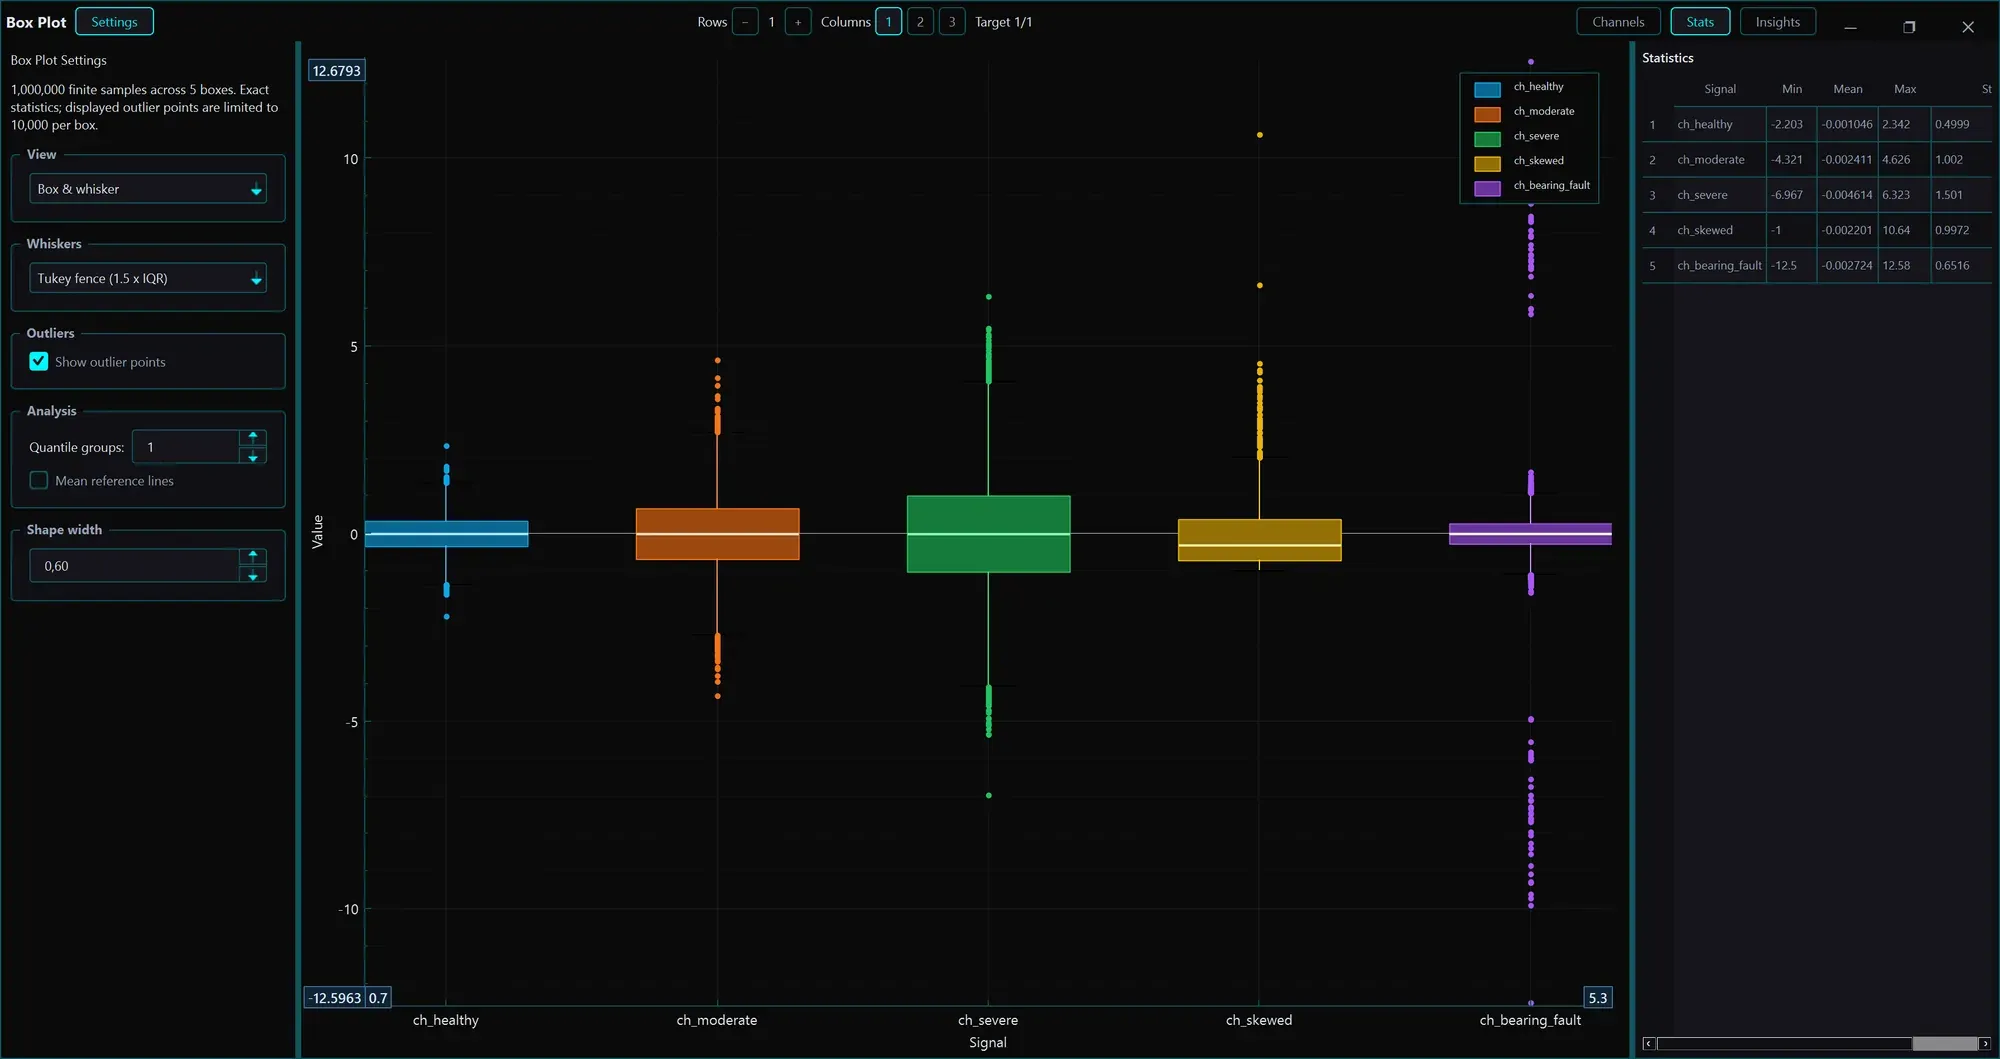
Task: Switch to the Insights tab
Action: [1777, 22]
